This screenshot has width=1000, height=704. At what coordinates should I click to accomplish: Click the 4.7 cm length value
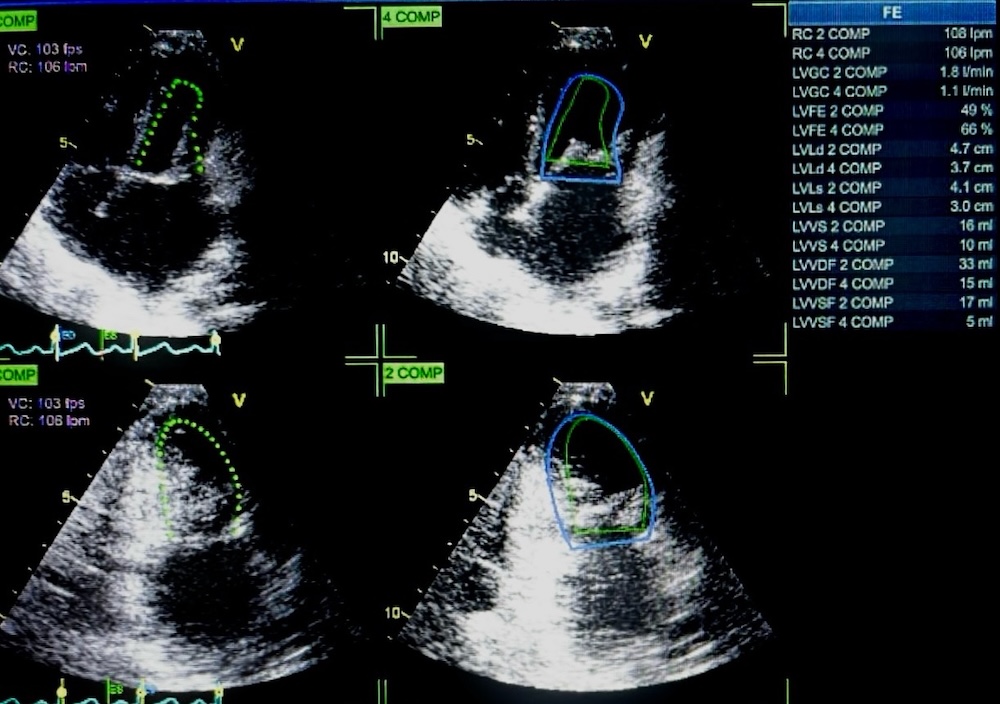tap(971, 149)
